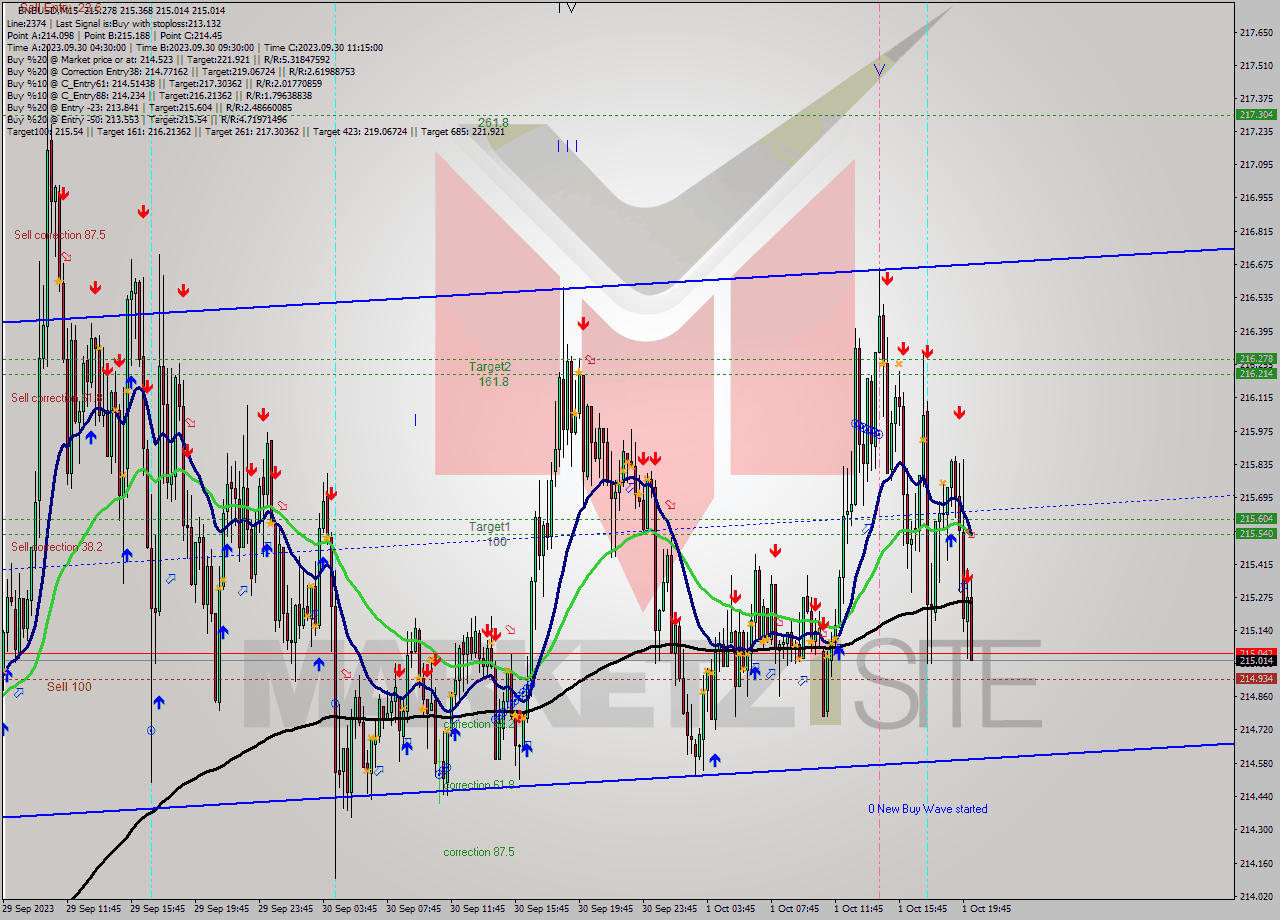The height and width of the screenshot is (920, 1280).
Task: Click the '1 Oct 11:45' time label
Action: coord(858,909)
